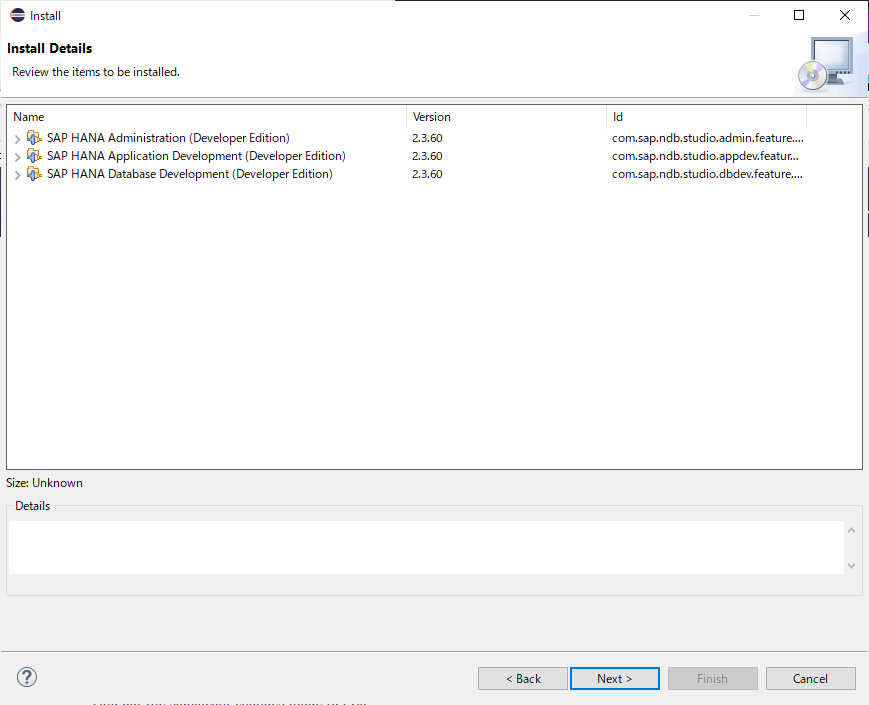The width and height of the screenshot is (869, 705).
Task: Click the com.sap.ndb.studio.appdev.featur id cell
Action: pyautogui.click(x=705, y=156)
